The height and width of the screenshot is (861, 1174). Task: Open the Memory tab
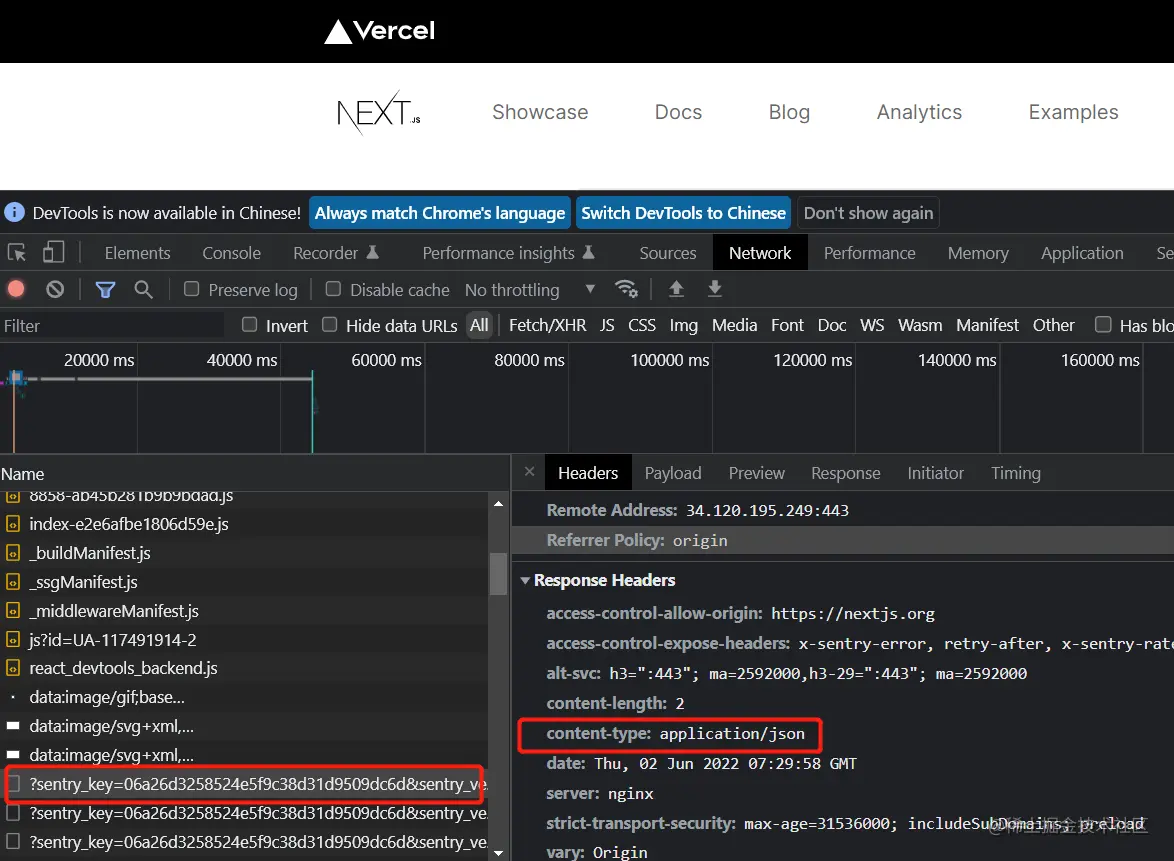(x=978, y=253)
